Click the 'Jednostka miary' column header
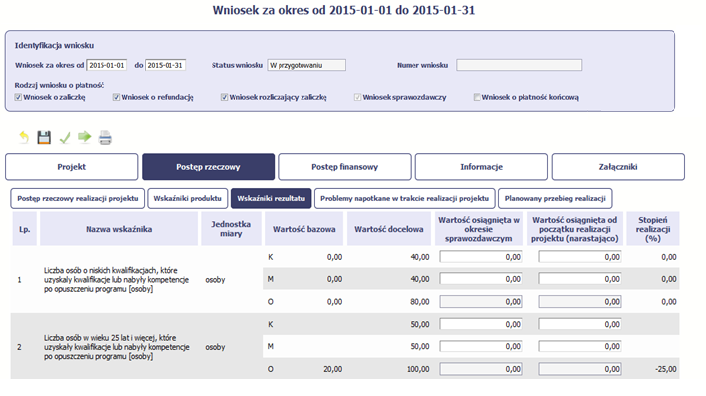Viewport: 706px width, 396px height. click(x=231, y=229)
